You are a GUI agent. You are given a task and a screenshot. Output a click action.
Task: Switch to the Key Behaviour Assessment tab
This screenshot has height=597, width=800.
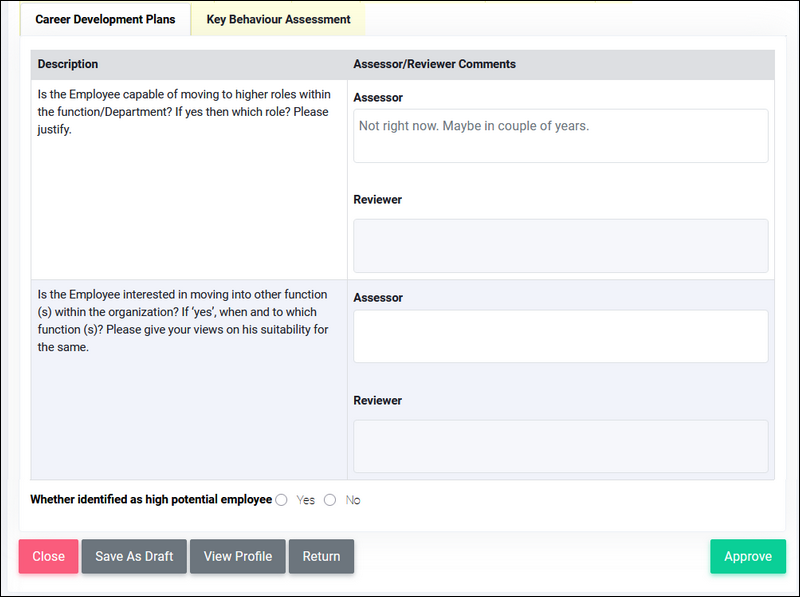tap(278, 19)
